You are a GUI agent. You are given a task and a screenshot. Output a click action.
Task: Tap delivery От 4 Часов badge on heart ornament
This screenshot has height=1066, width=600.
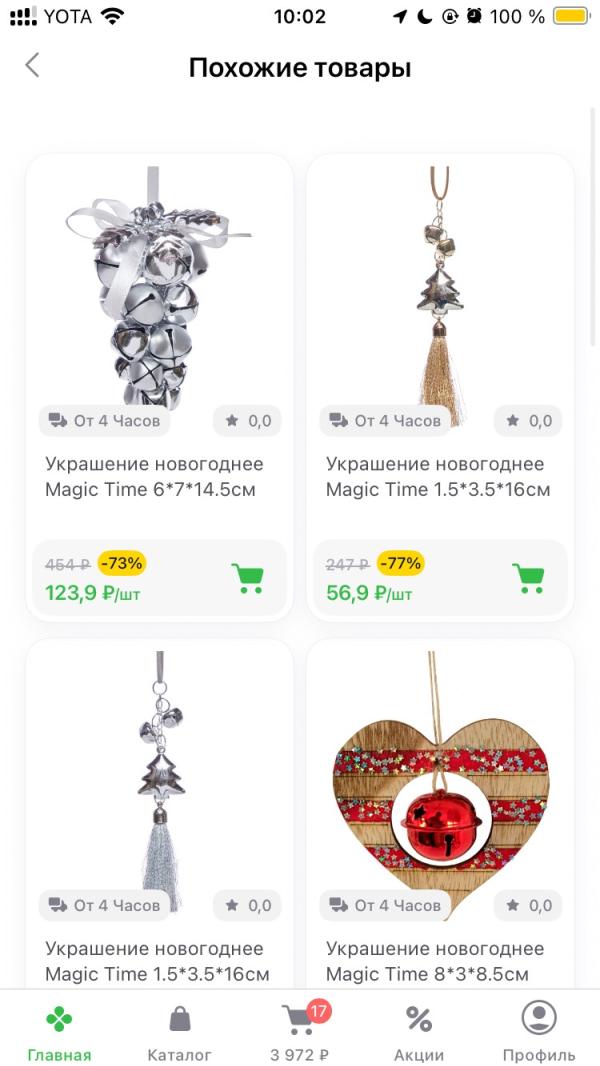coord(385,906)
